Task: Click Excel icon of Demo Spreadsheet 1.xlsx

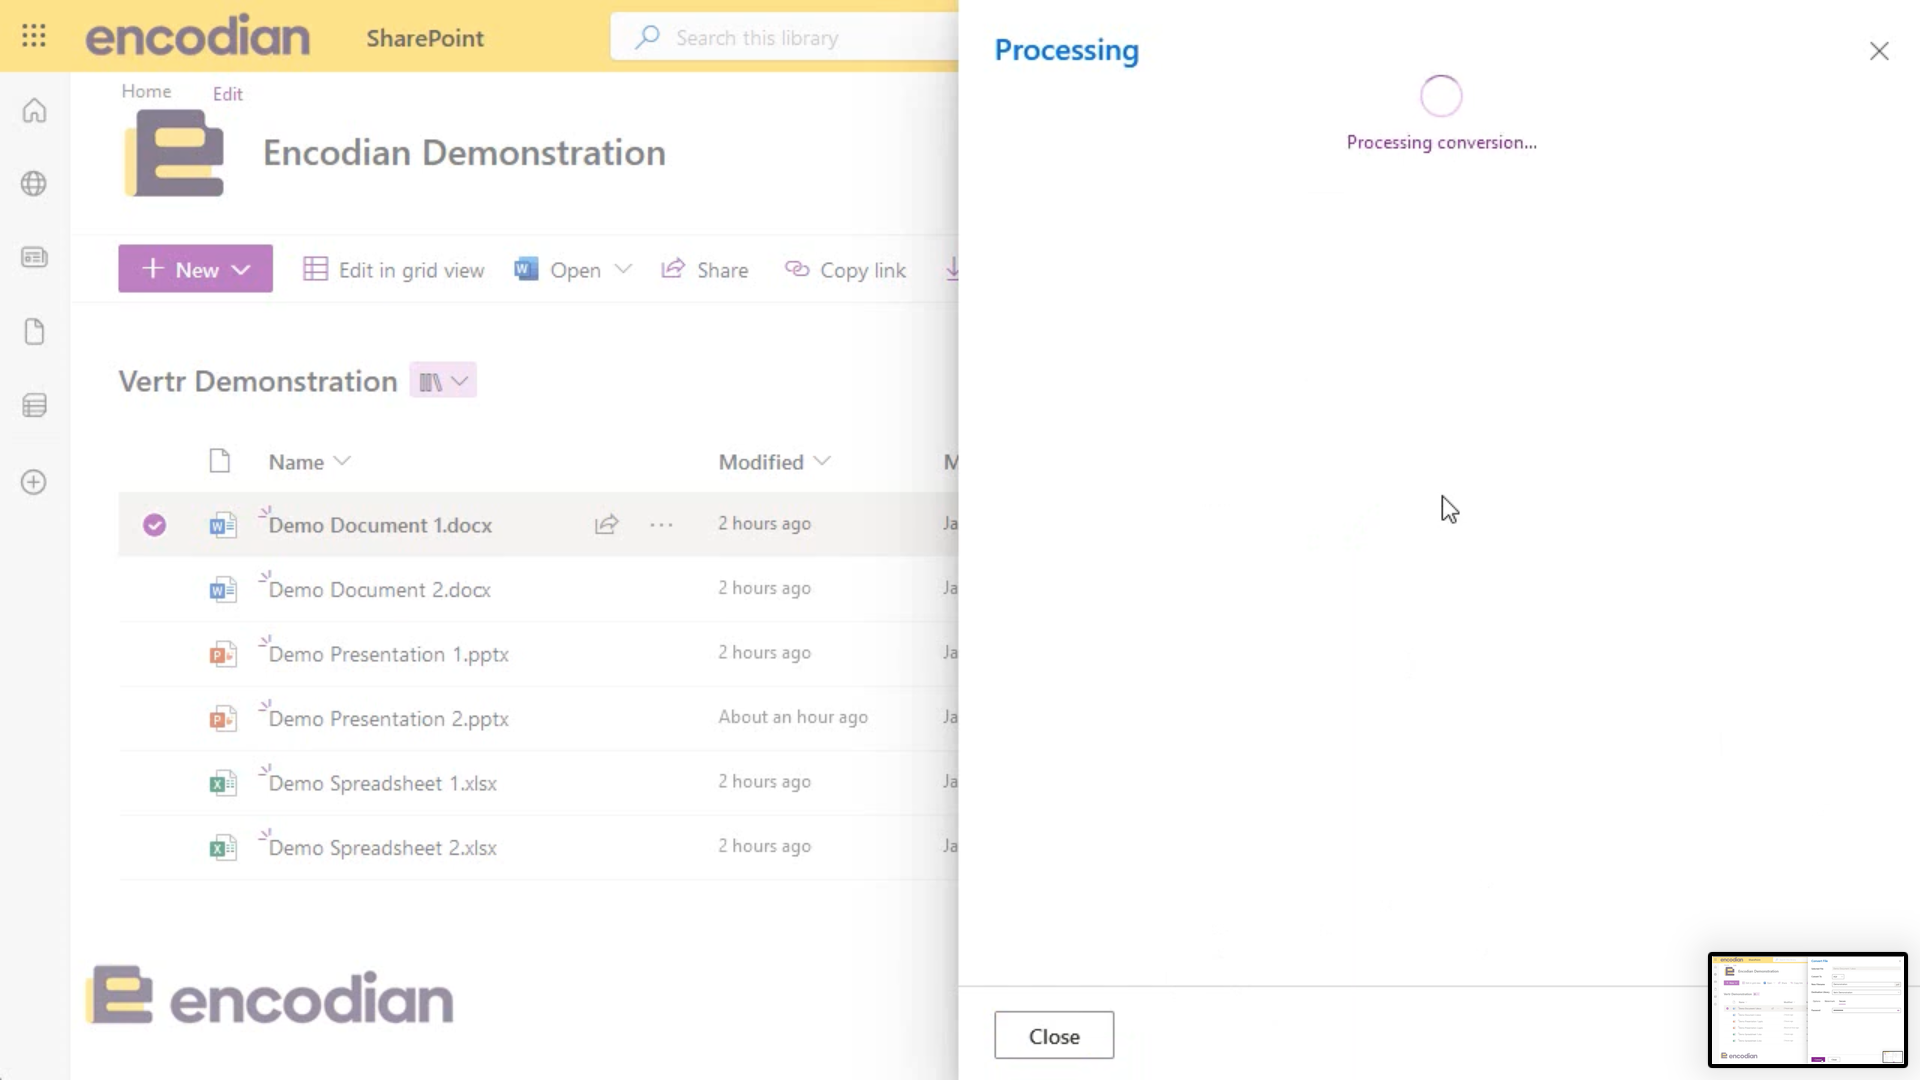Action: (x=222, y=784)
